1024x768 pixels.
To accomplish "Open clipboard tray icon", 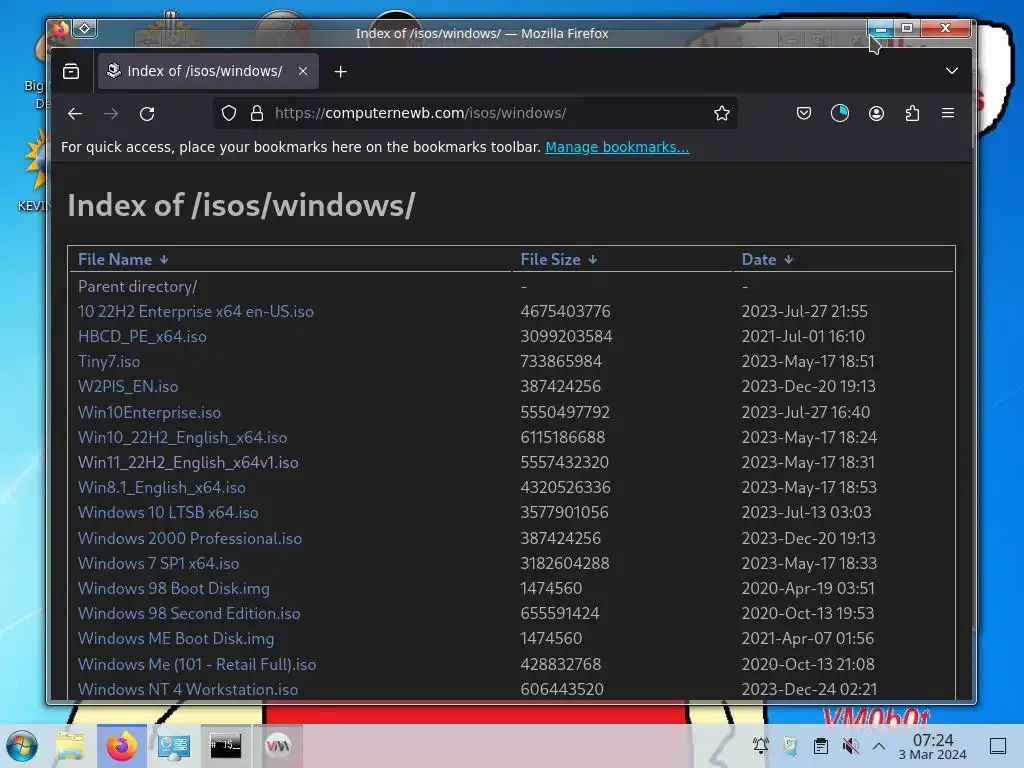I will click(x=821, y=746).
